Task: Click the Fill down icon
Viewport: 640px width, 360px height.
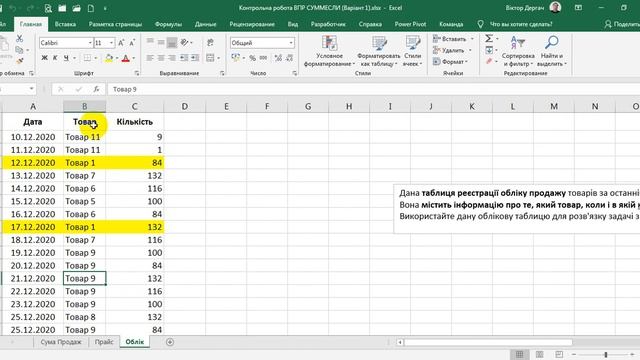Action: point(489,50)
